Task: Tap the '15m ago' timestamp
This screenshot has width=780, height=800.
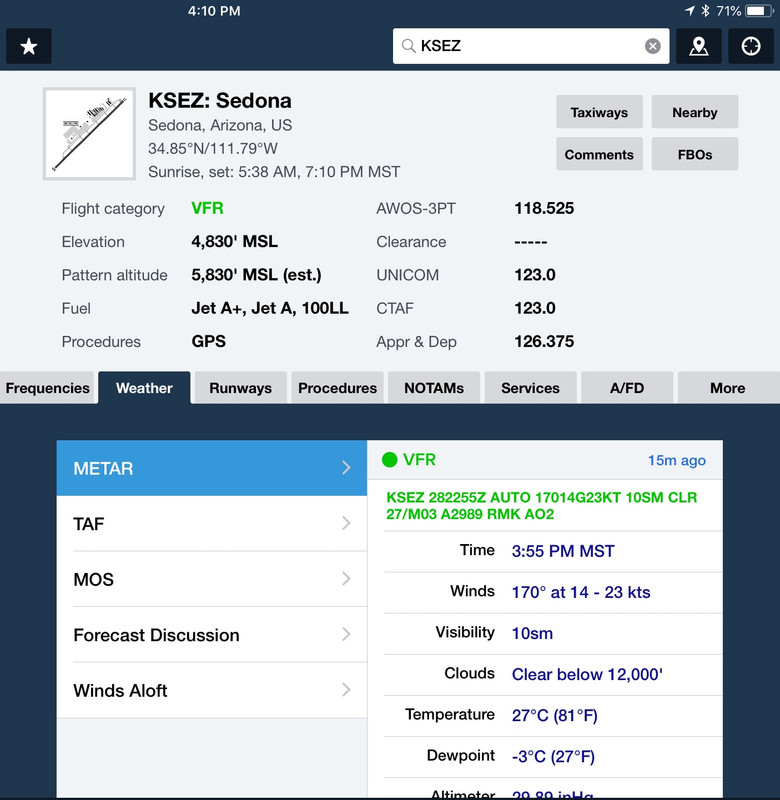Action: click(x=676, y=460)
